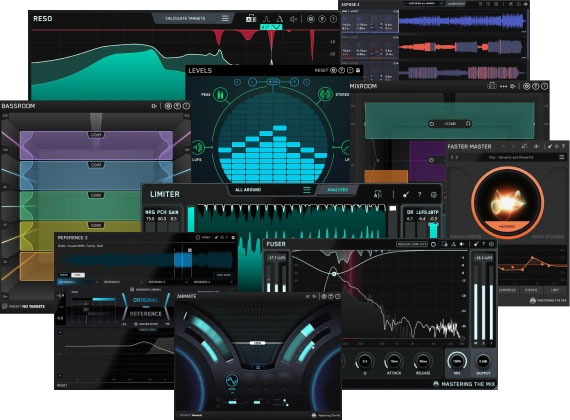Open MIXROOM settings icon
The image size is (570, 420).
coord(526,86)
